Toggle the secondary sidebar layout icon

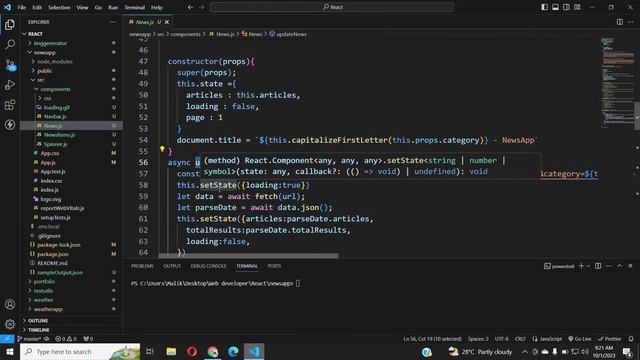(567, 7)
